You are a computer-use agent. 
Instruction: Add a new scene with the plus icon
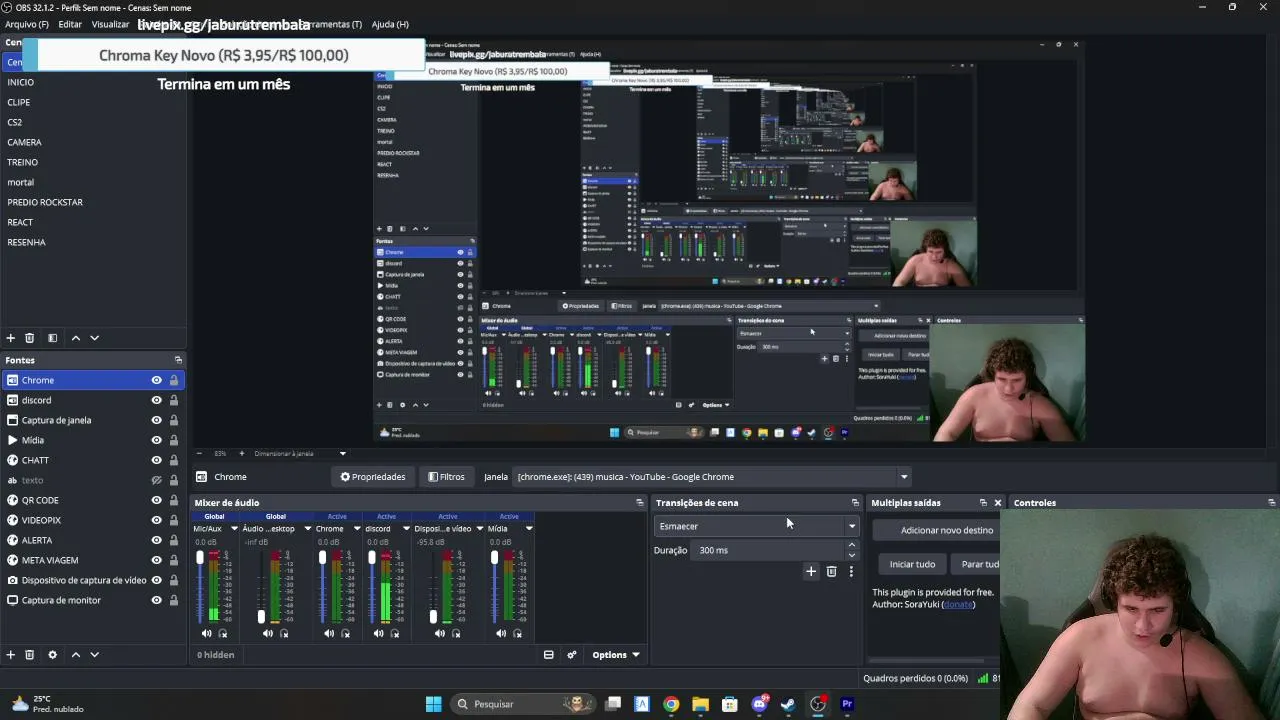tap(11, 338)
